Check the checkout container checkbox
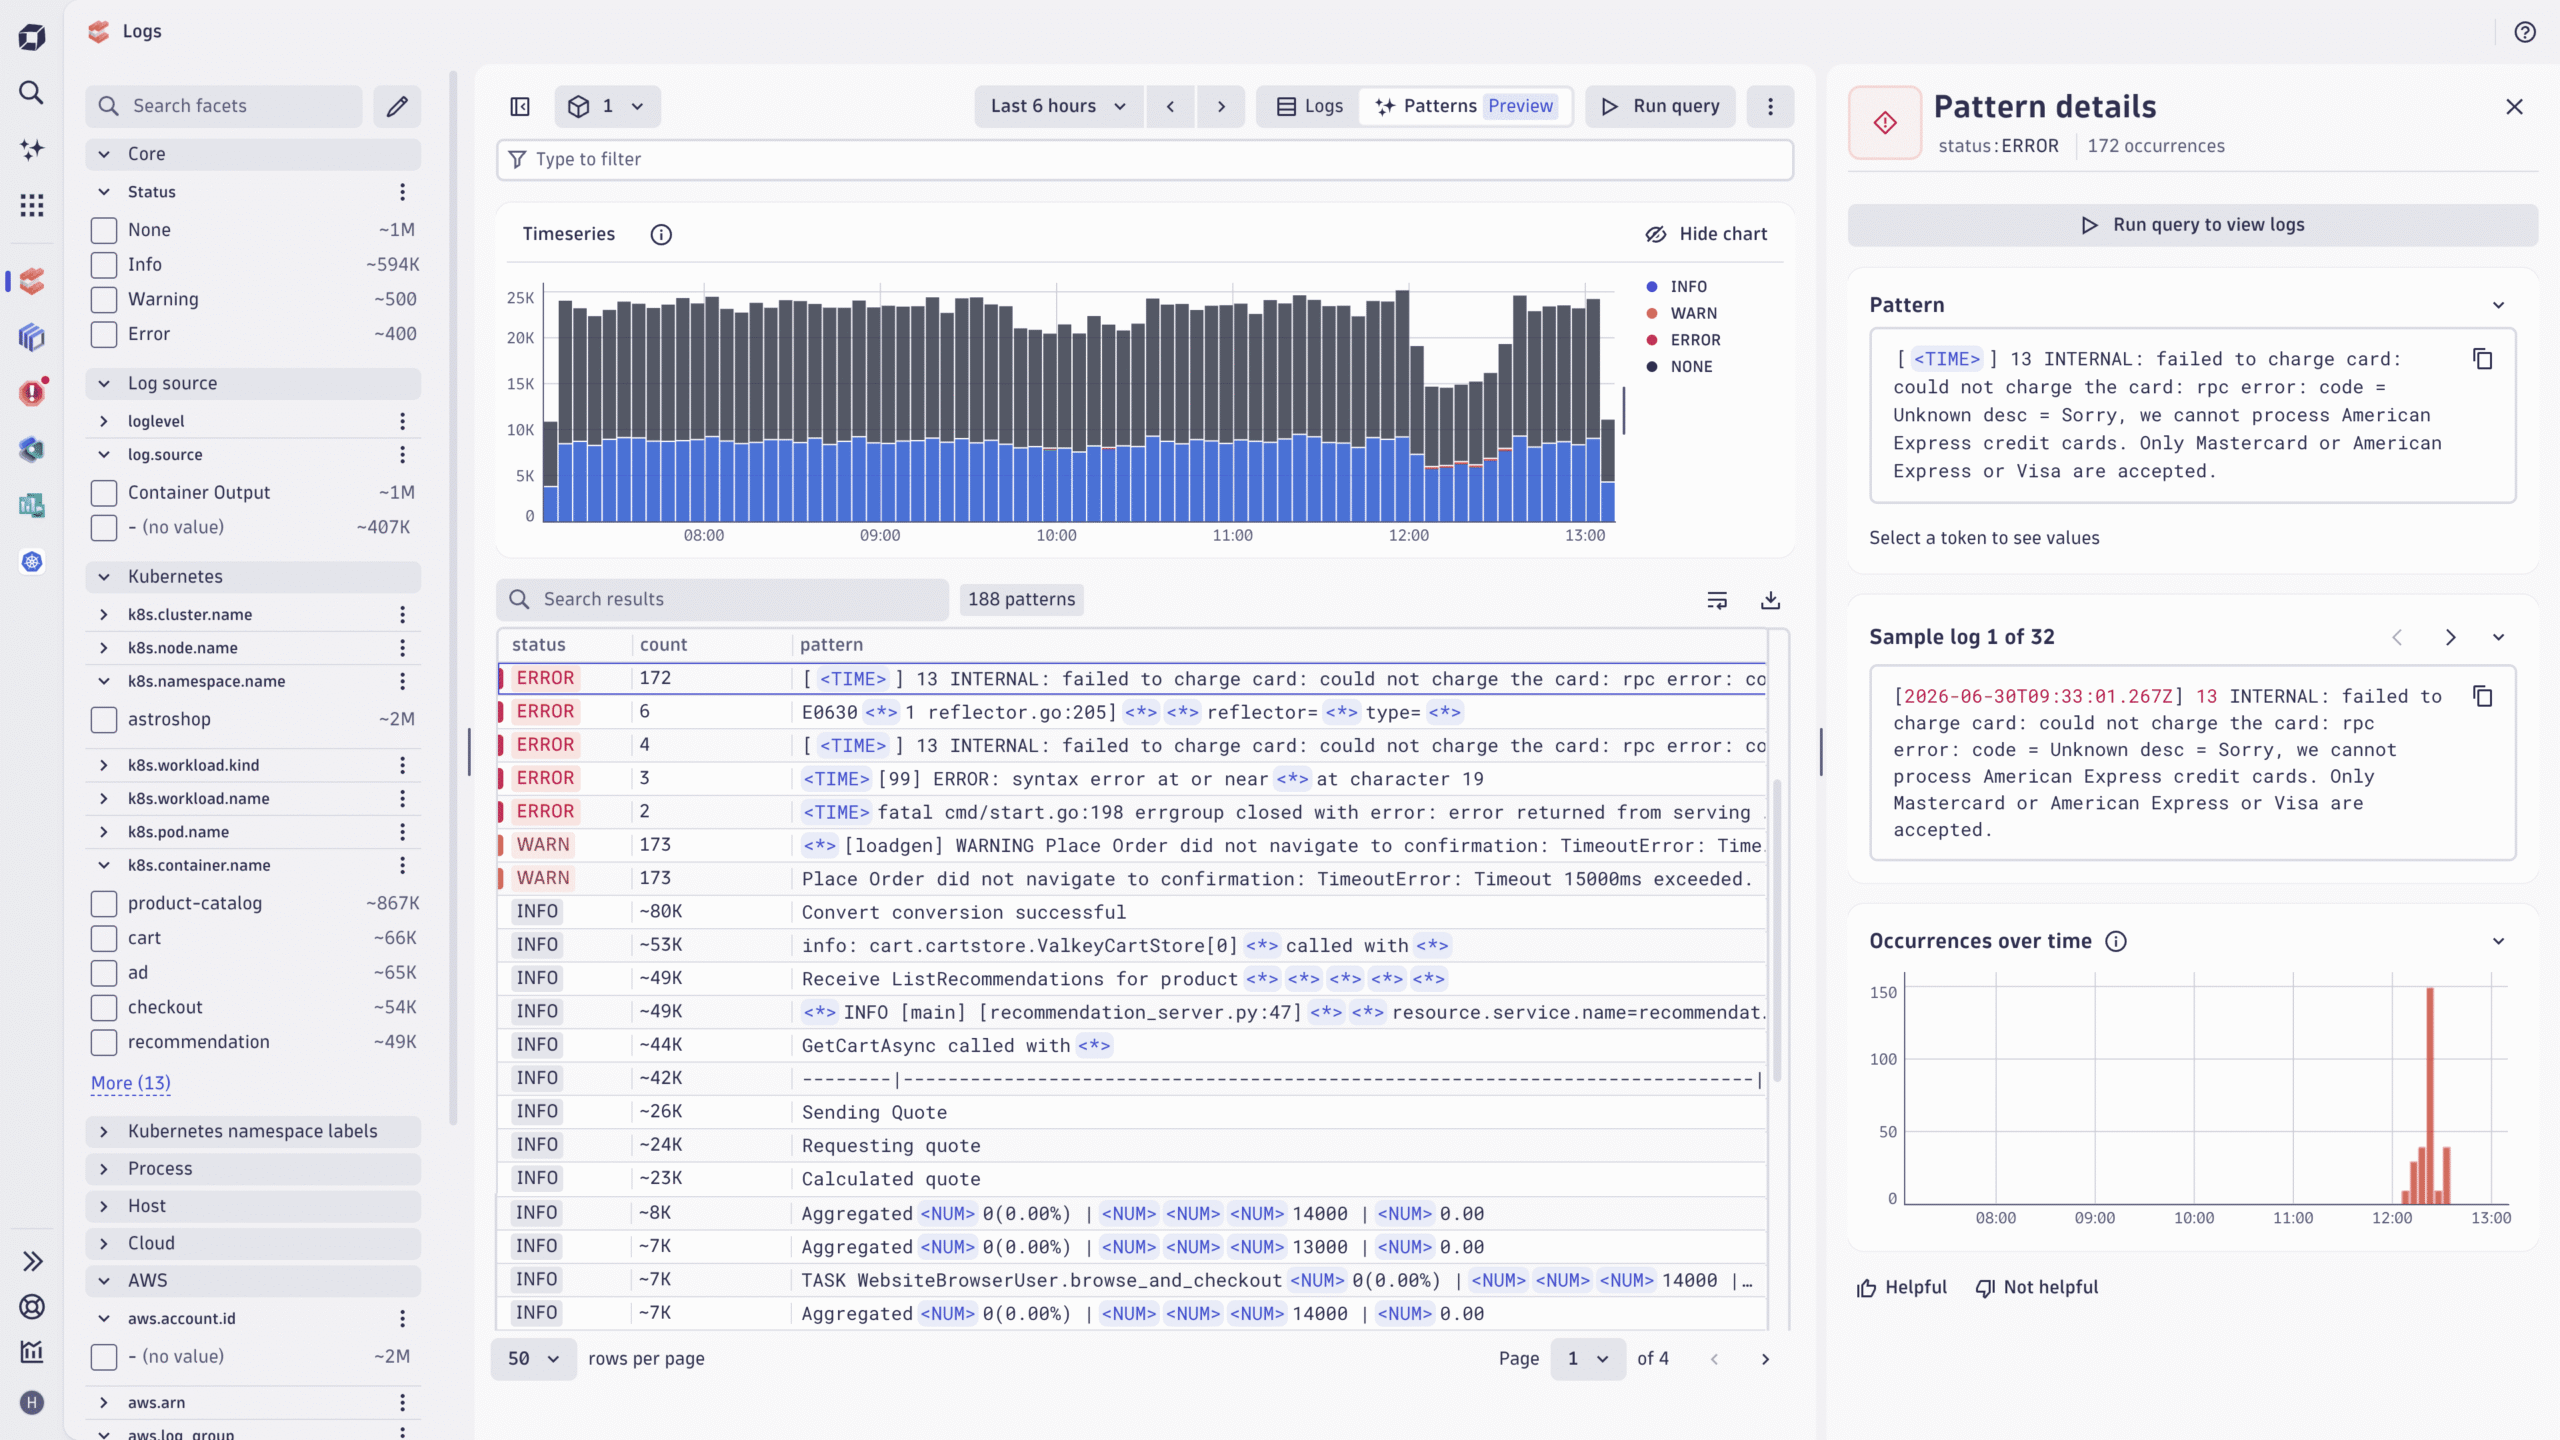This screenshot has height=1440, width=2560. [104, 1008]
